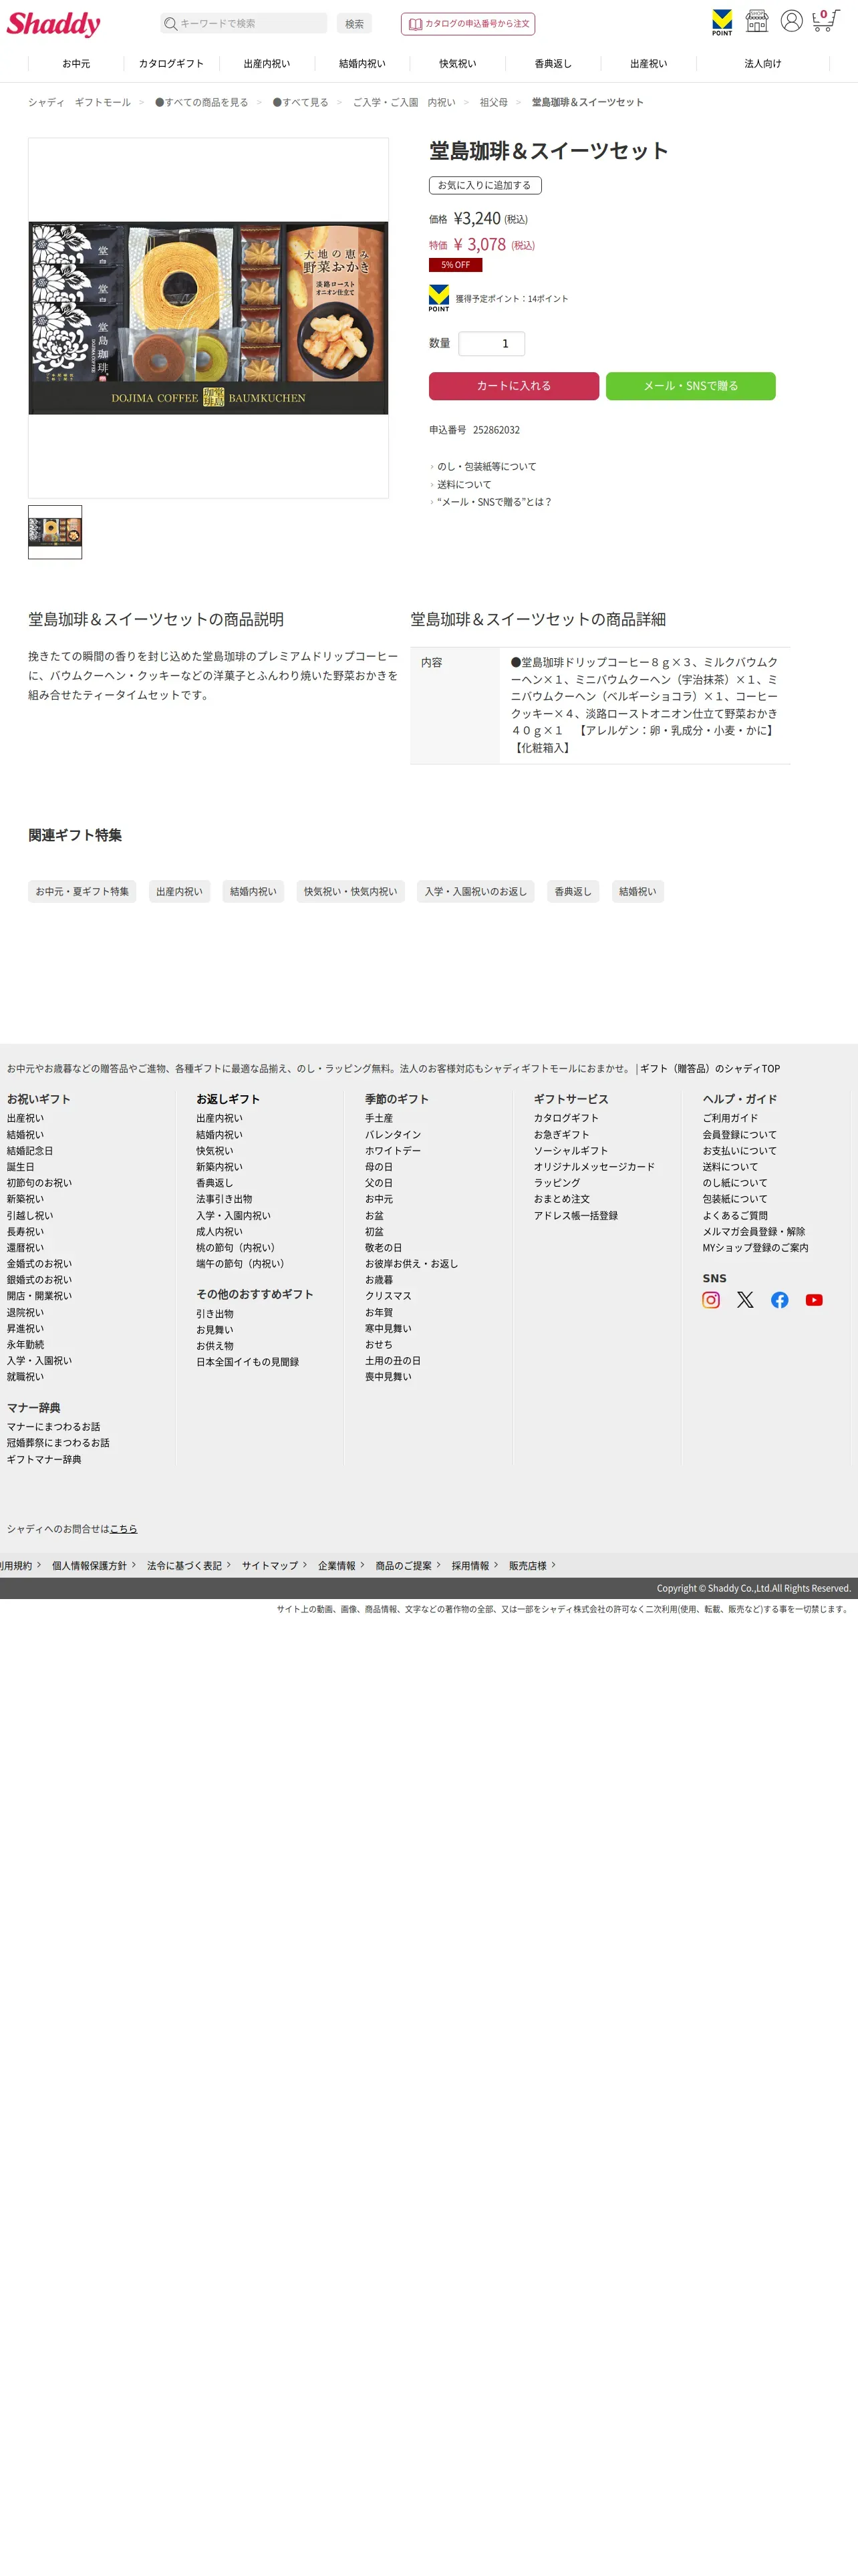
Task: Go to 祖父母 breadcrumb
Action: pyautogui.click(x=493, y=102)
